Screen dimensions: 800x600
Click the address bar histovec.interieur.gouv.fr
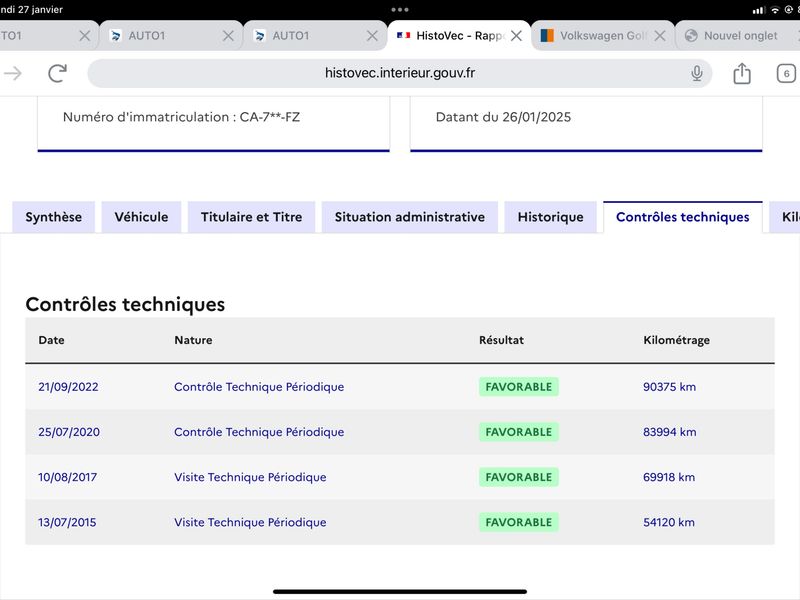coord(399,73)
